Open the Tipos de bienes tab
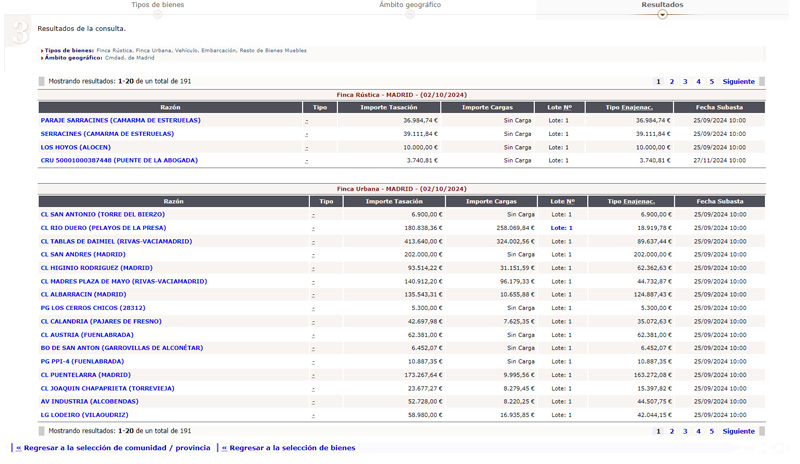Viewport: 800px width, 464px height. coord(157,5)
